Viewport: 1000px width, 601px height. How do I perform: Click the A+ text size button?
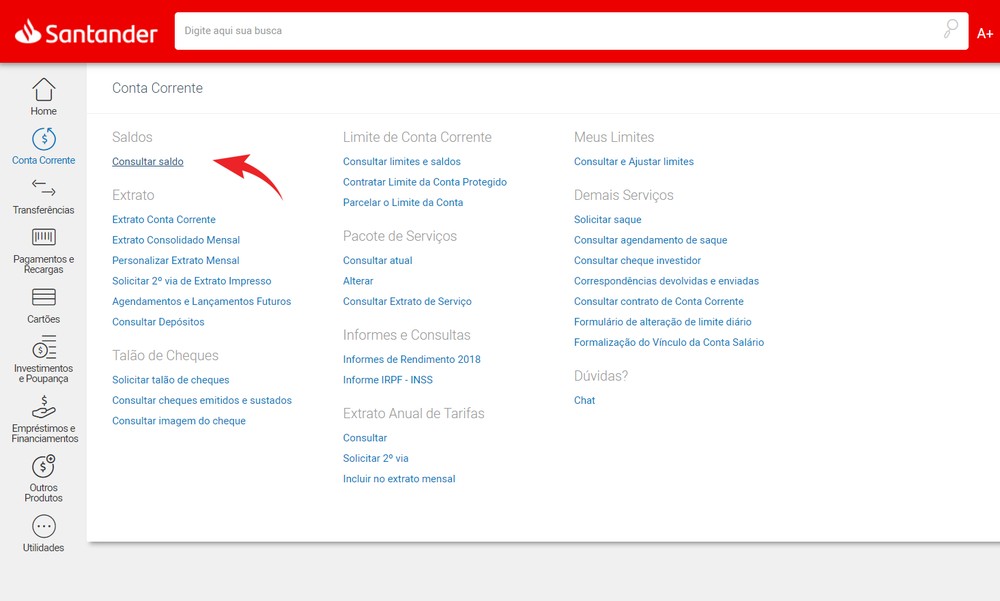tap(984, 31)
